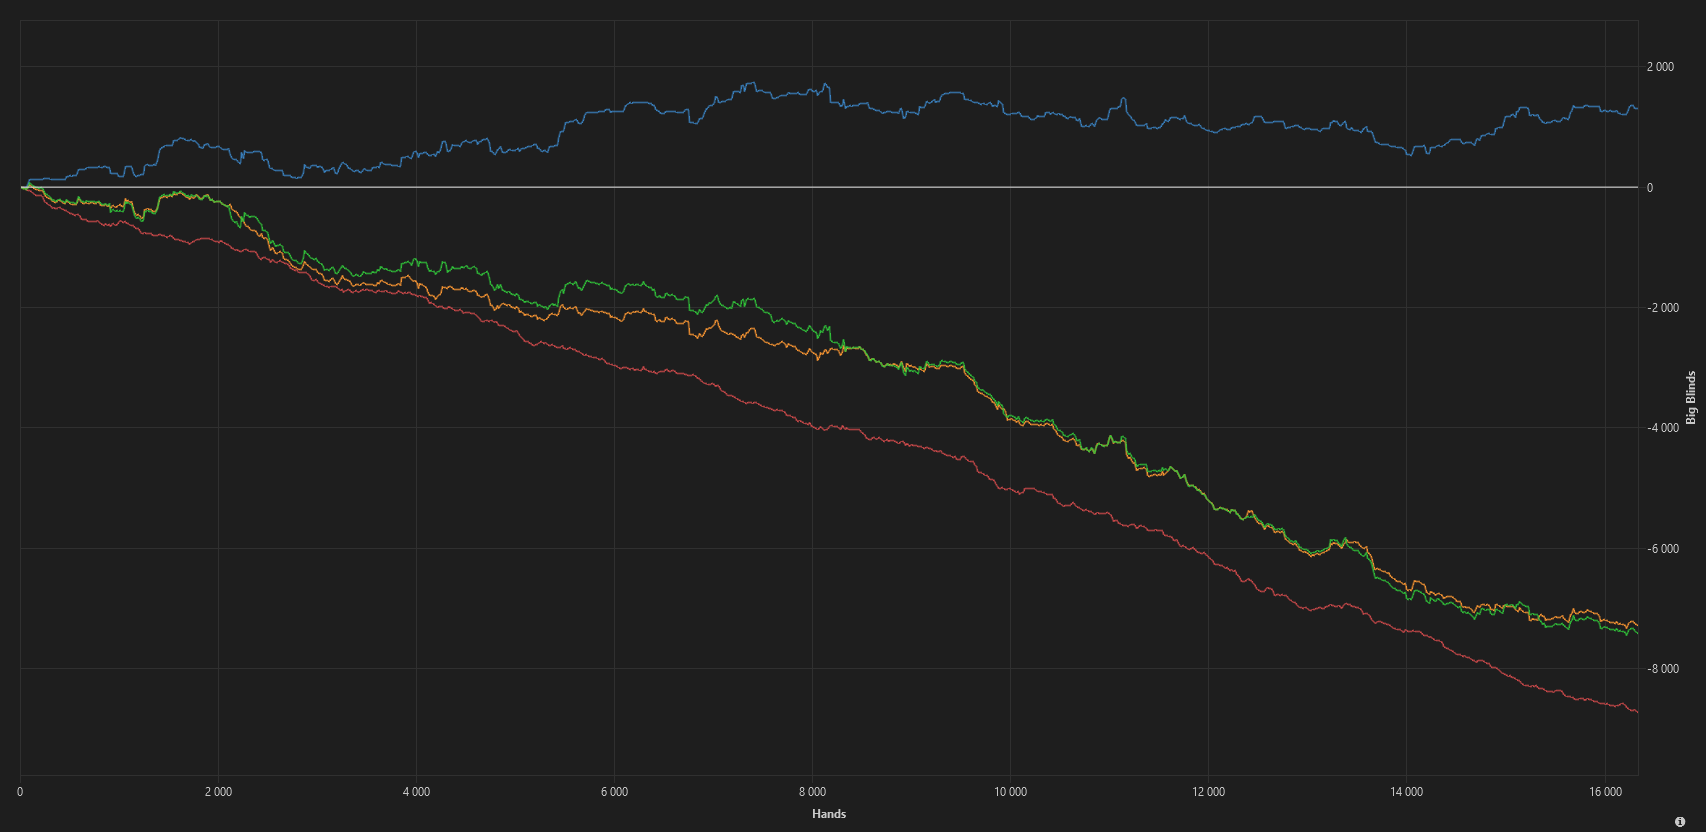Click the -2 000 label on the y-axis

[1662, 308]
